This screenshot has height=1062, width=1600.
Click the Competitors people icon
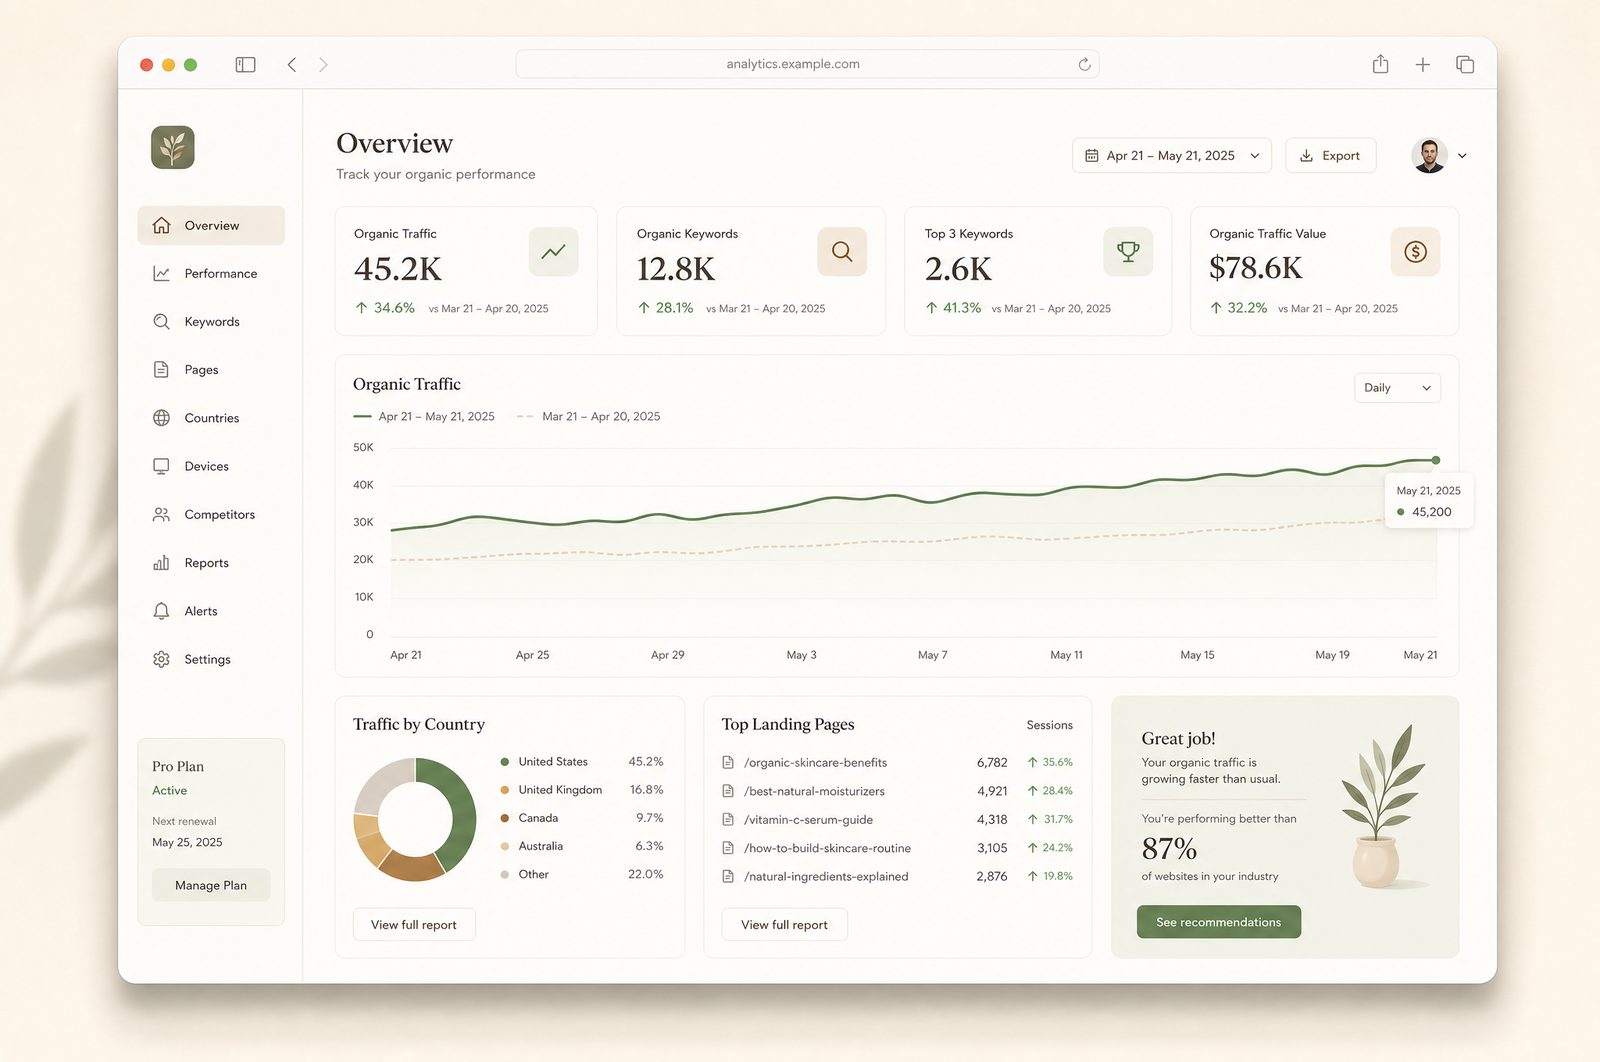[161, 514]
